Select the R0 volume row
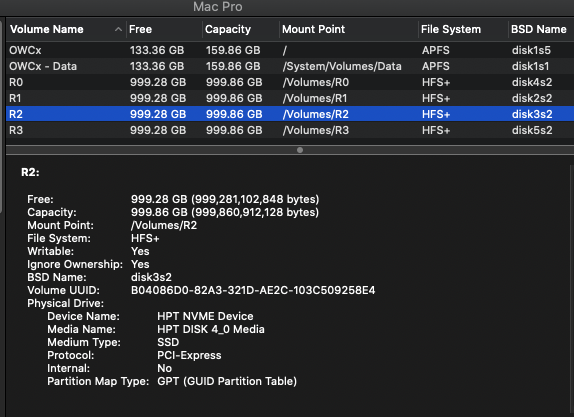This screenshot has width=574, height=417. click(290, 82)
